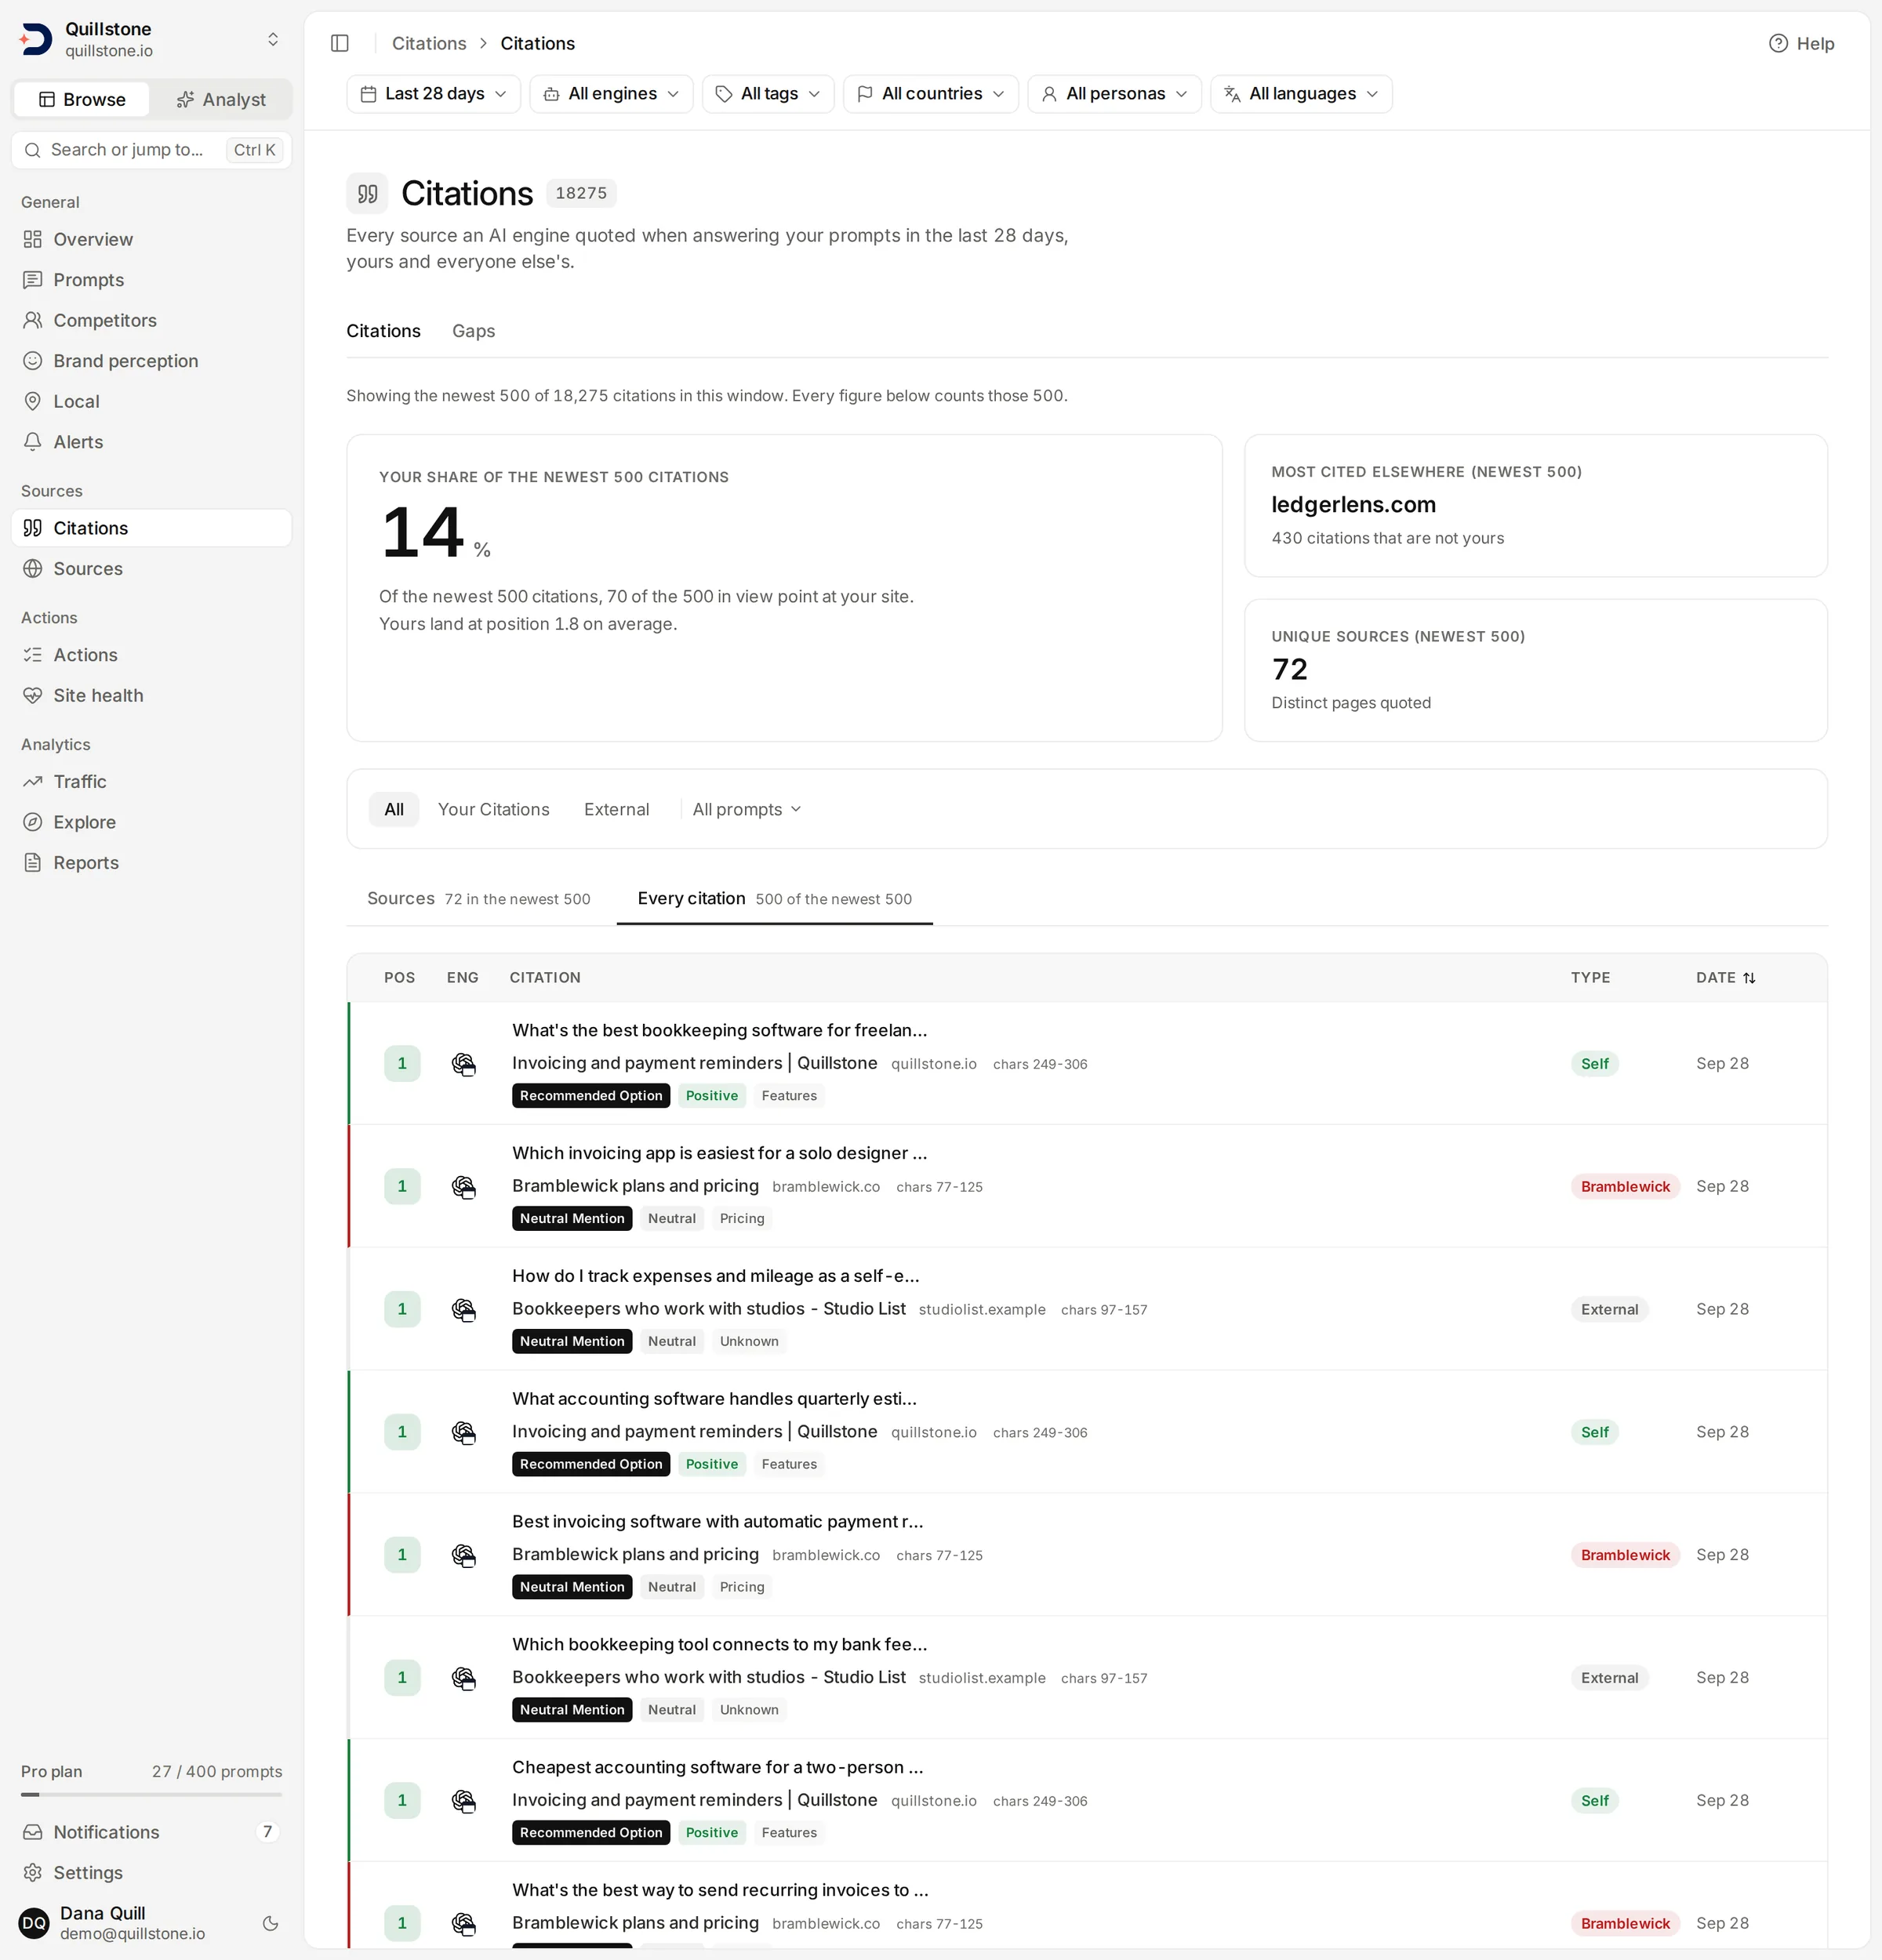Screen dimensions: 1882x1960
Task: Select the Citations tab under heading
Action: click(383, 331)
